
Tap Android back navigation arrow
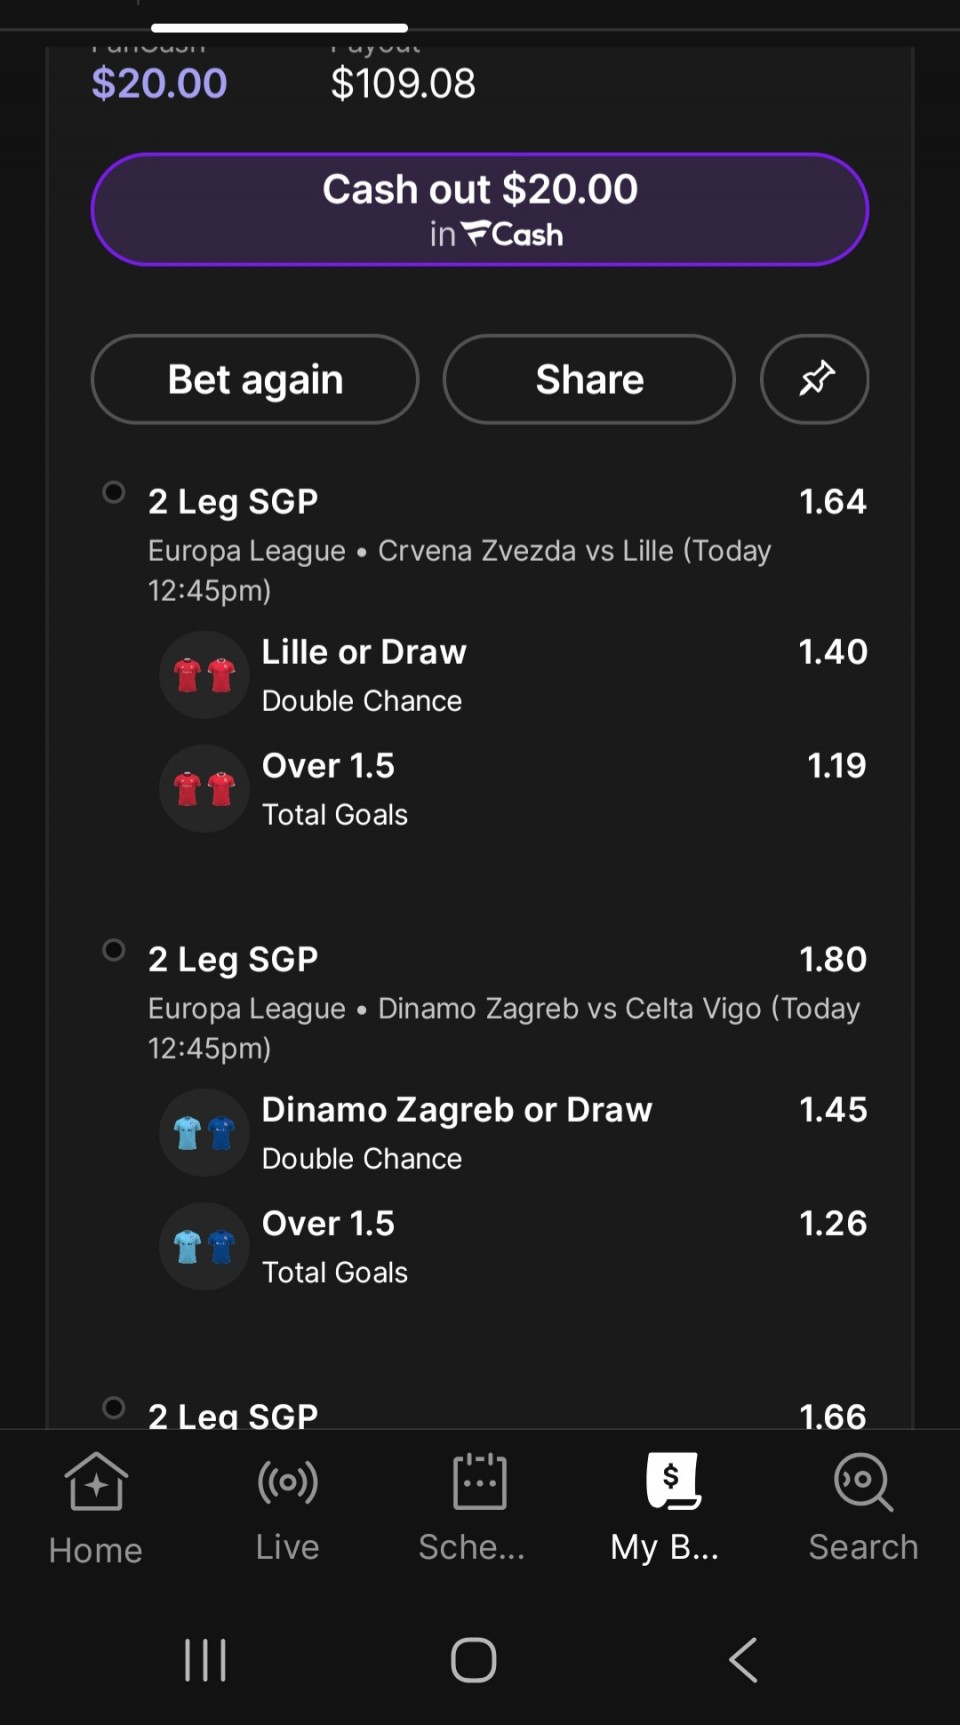tap(743, 1660)
